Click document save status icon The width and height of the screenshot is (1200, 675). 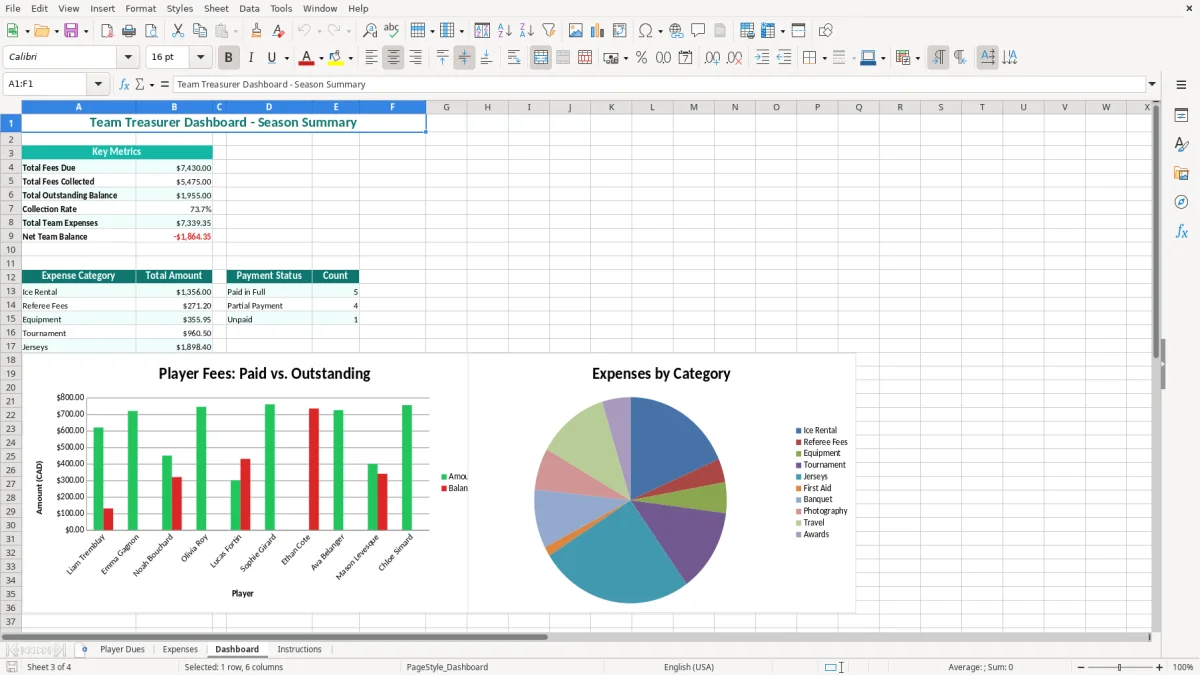pyautogui.click(x=12, y=667)
